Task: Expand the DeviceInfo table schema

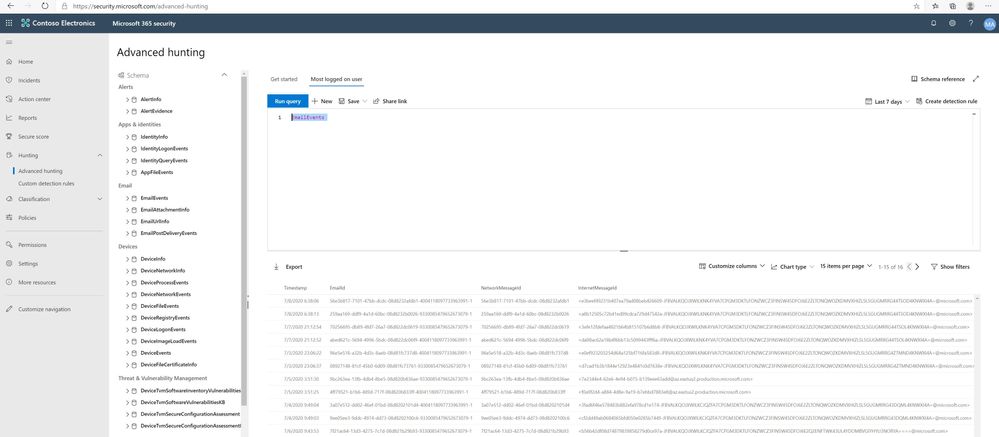Action: [127, 259]
